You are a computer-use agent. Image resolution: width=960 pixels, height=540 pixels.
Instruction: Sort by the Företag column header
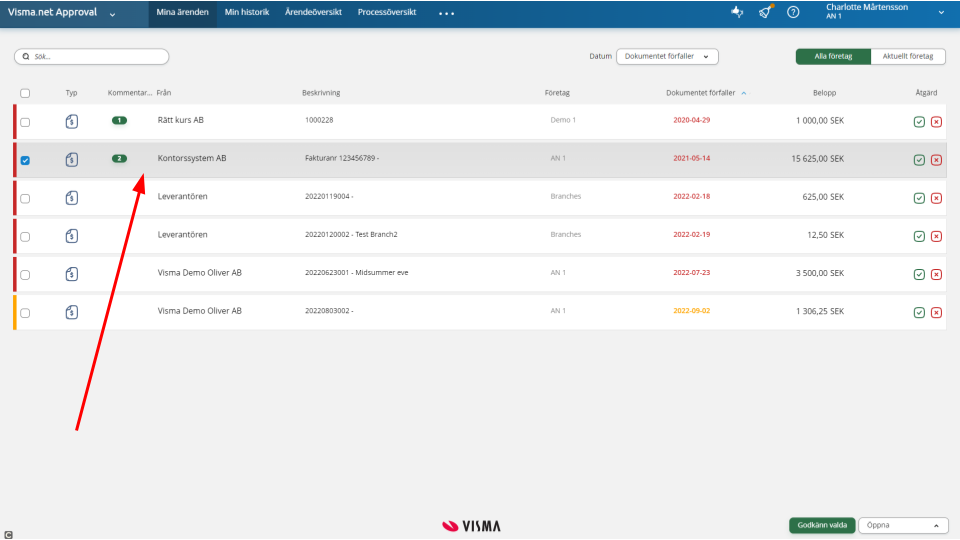[557, 93]
